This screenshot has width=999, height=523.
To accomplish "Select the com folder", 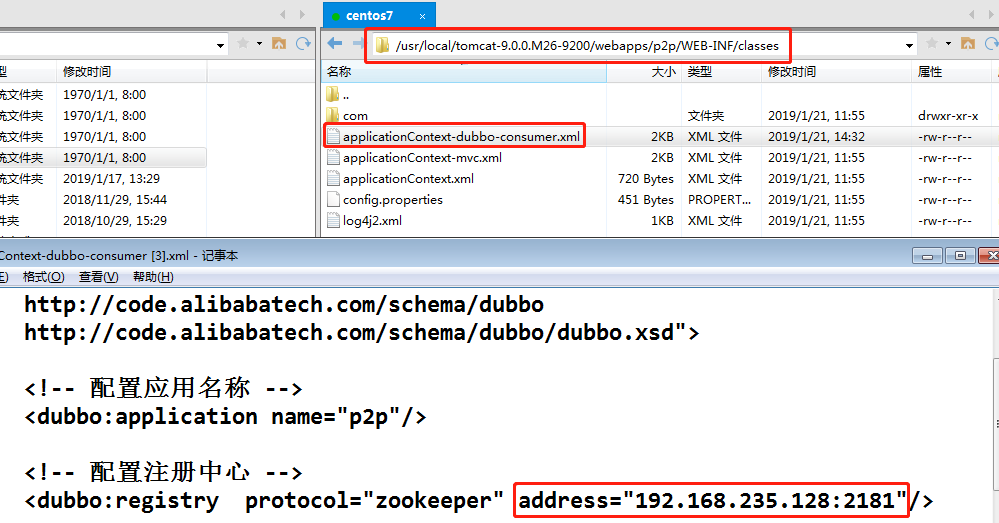I will (x=355, y=116).
